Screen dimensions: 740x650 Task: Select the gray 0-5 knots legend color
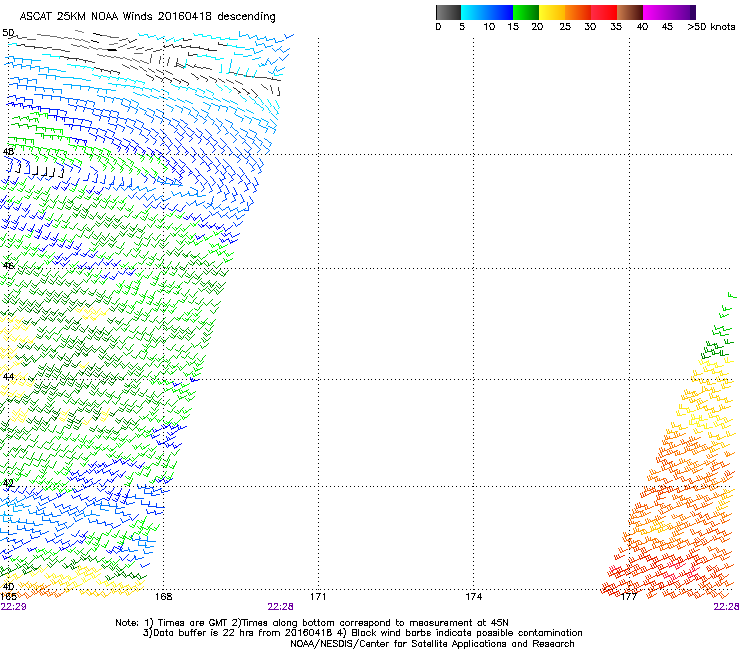tap(448, 12)
